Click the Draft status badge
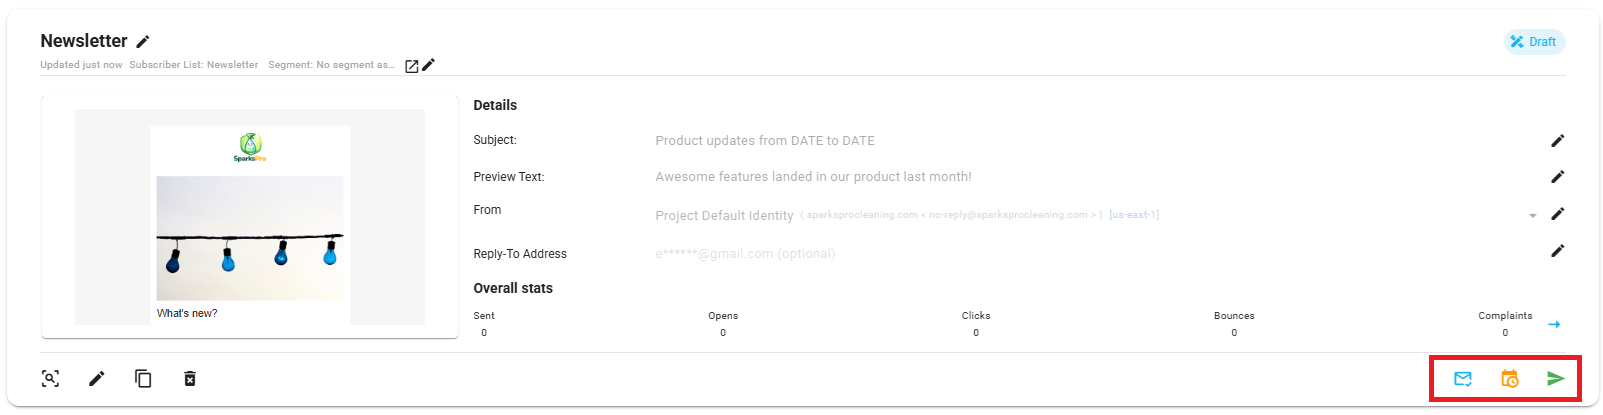This screenshot has width=1603, height=415. (1534, 42)
